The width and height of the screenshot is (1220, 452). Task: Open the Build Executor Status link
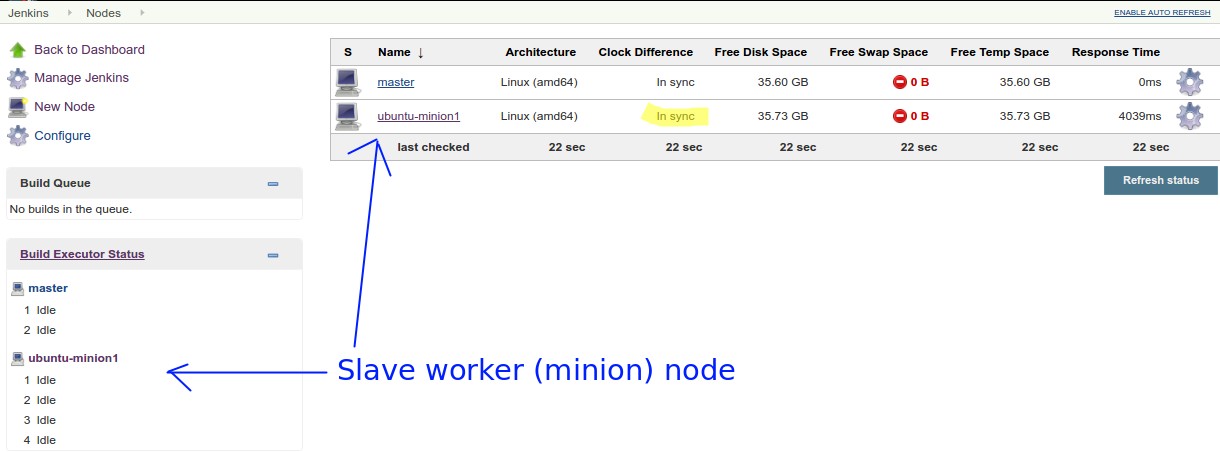pos(82,254)
